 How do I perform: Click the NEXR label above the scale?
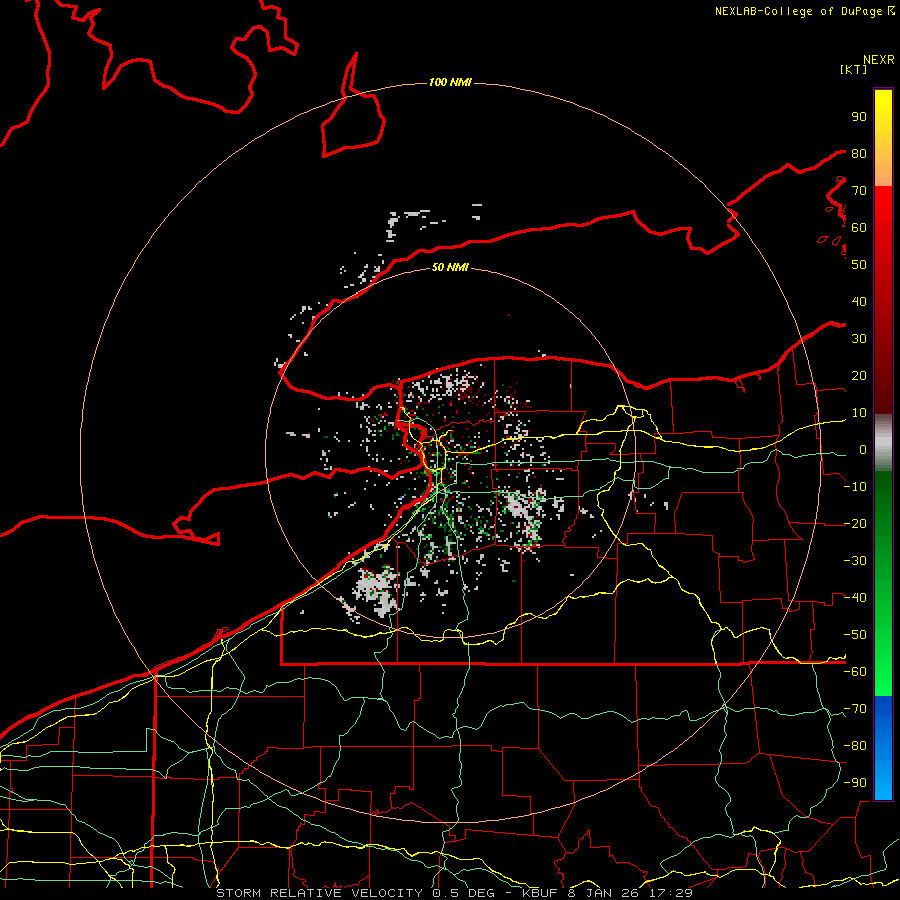(879, 60)
